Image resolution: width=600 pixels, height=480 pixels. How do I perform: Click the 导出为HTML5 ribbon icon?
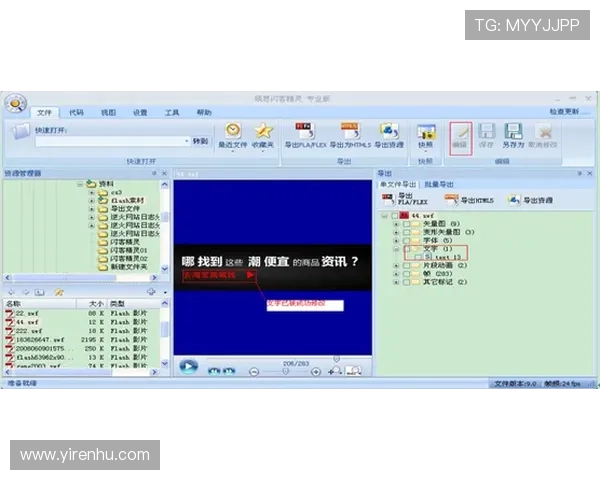(x=350, y=131)
